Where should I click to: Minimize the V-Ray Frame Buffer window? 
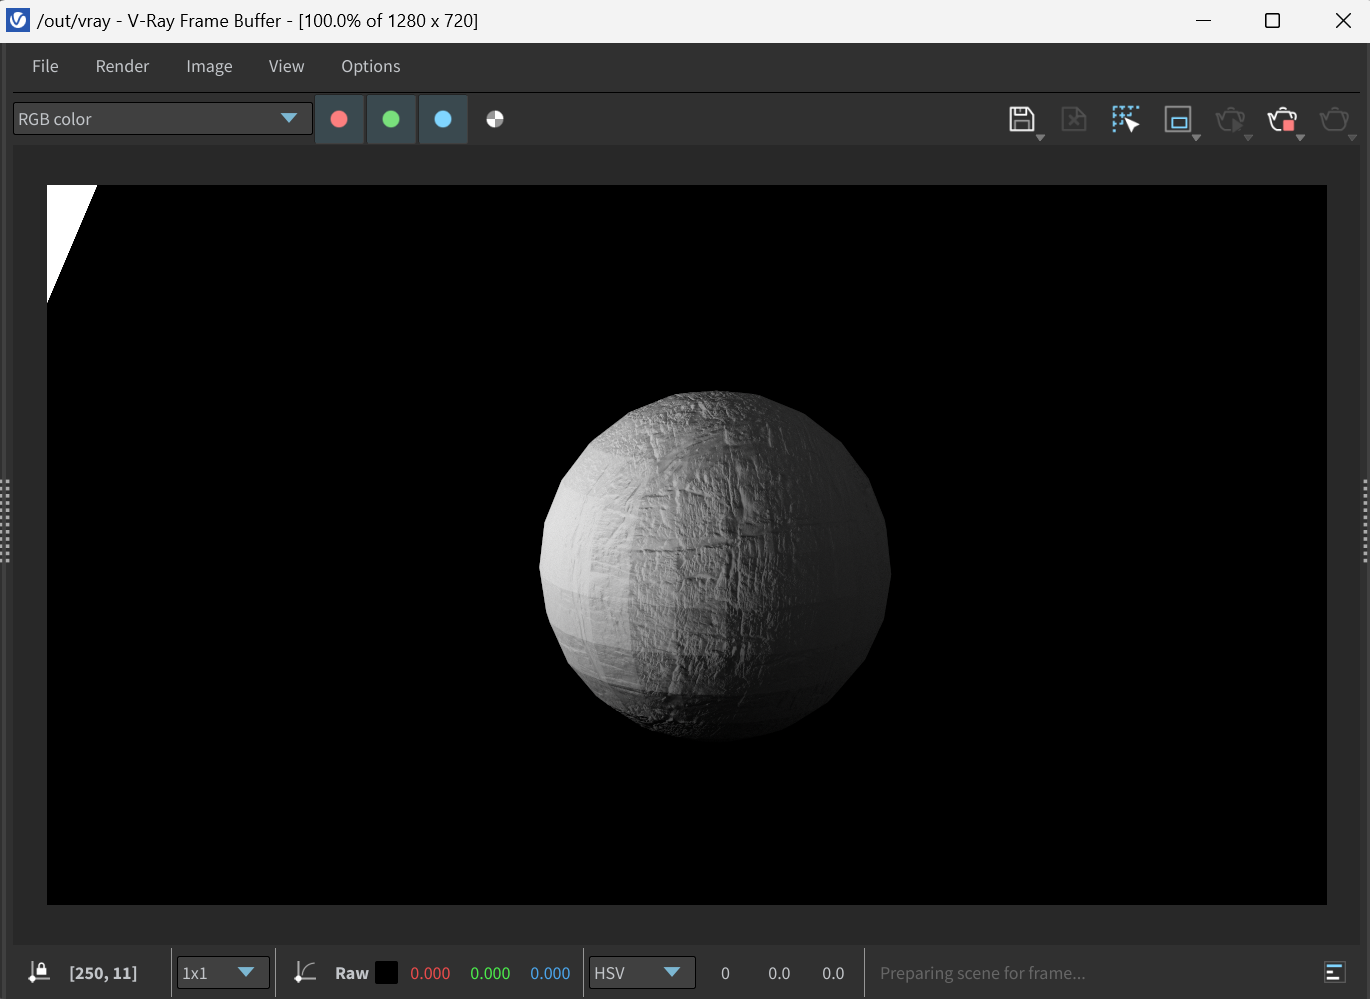1203,21
